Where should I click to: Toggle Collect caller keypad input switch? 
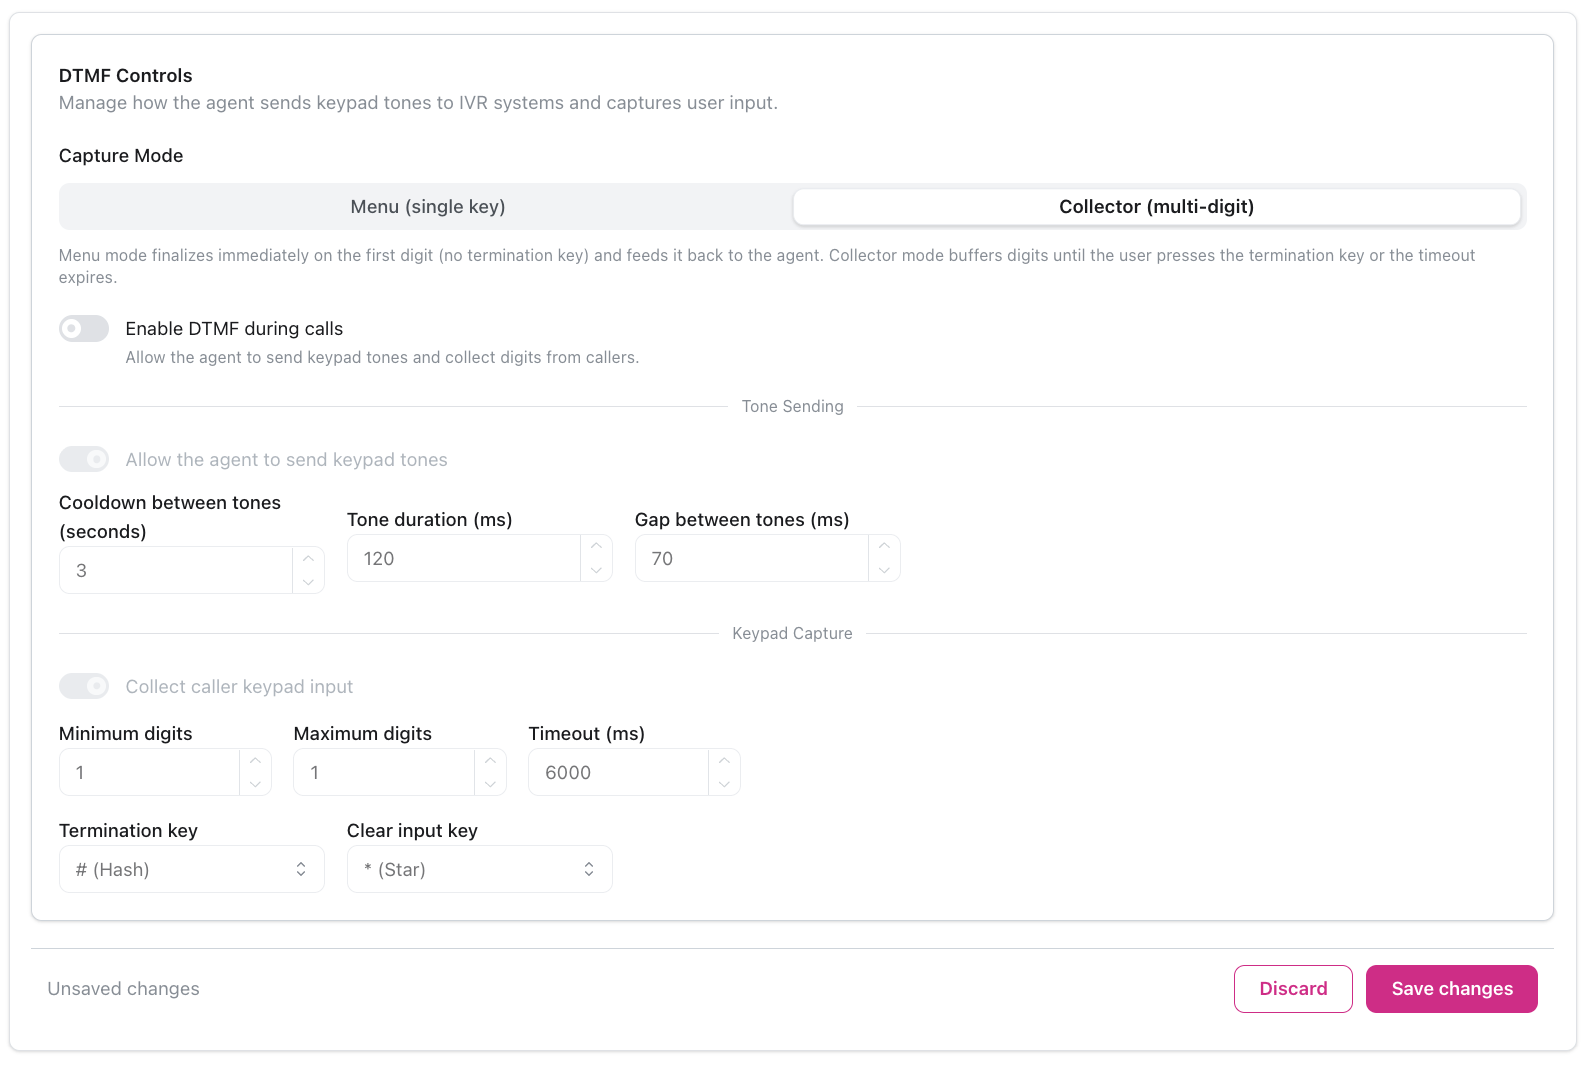84,687
